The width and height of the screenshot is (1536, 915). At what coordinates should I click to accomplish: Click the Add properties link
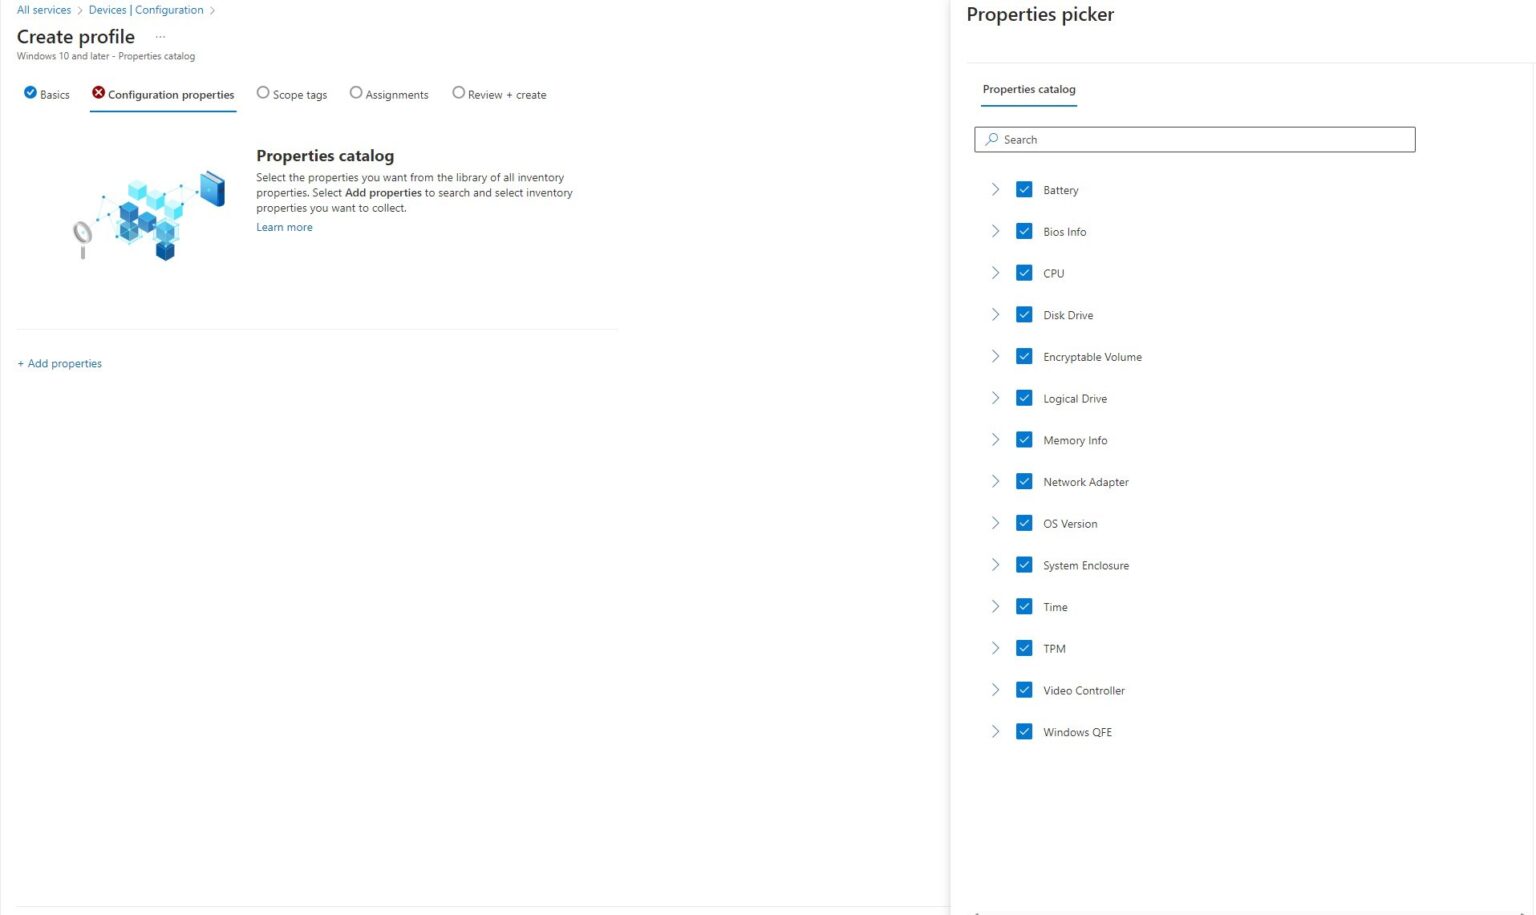click(60, 364)
